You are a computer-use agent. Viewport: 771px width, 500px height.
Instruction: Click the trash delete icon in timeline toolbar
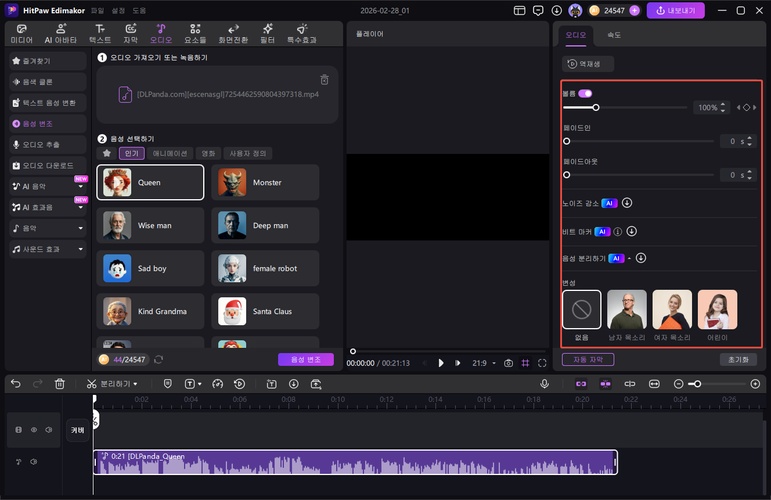(x=60, y=384)
